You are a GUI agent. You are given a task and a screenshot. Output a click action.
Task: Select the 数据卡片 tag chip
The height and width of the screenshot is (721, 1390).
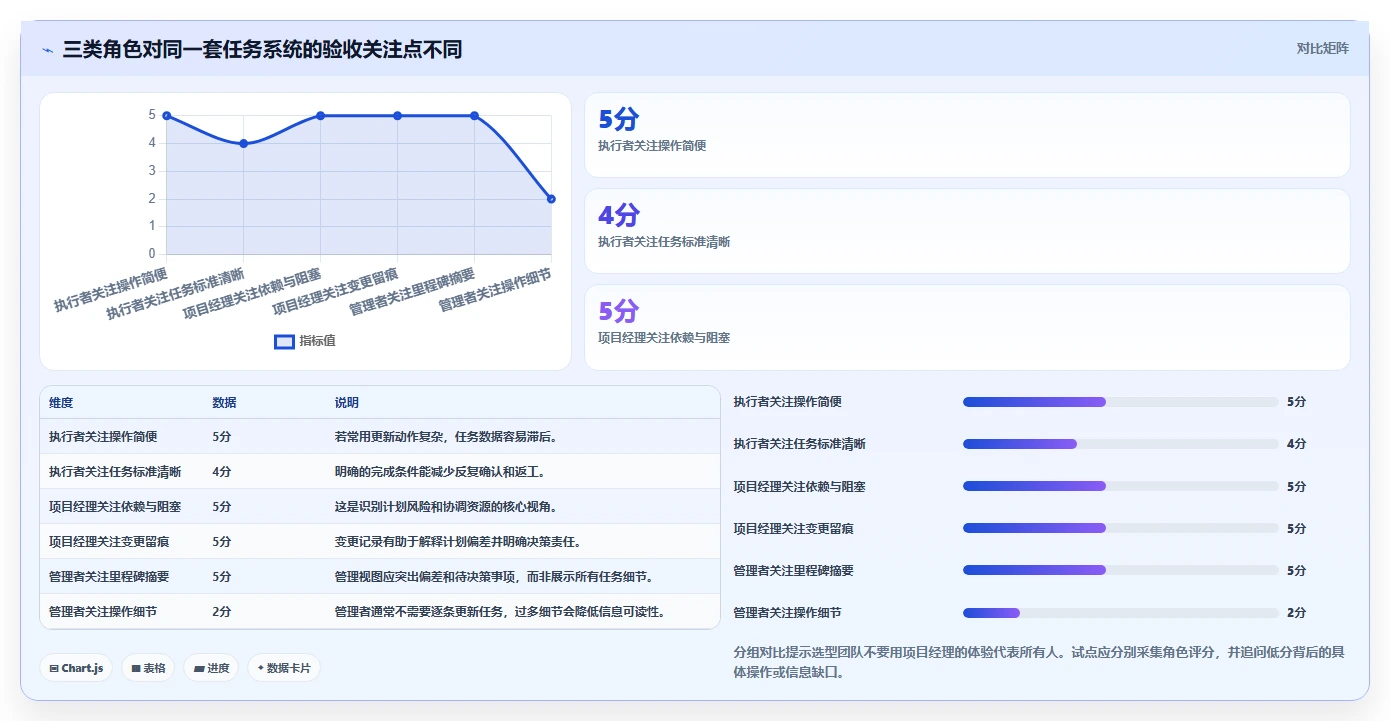click(x=284, y=668)
